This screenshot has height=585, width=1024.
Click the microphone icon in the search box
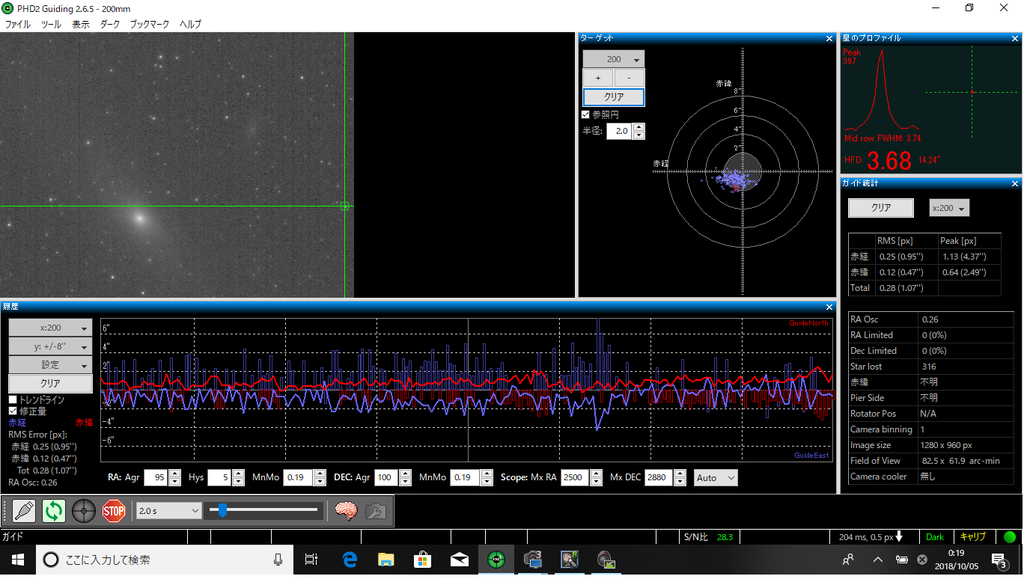(x=278, y=560)
